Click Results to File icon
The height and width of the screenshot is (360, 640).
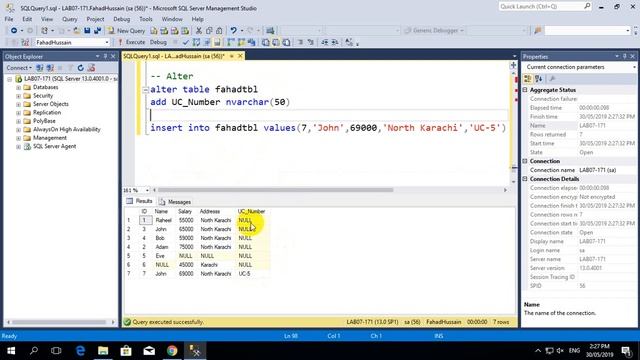(287, 42)
